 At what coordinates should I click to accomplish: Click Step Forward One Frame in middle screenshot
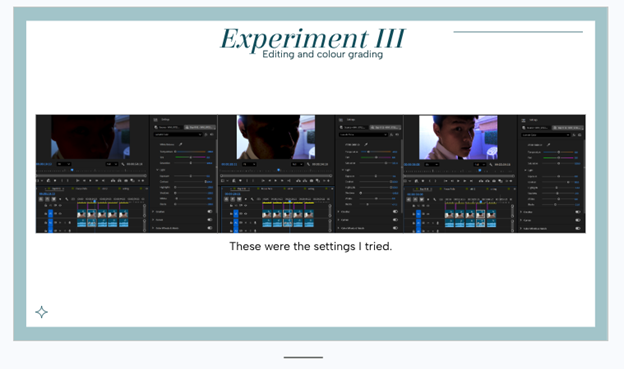click(282, 181)
